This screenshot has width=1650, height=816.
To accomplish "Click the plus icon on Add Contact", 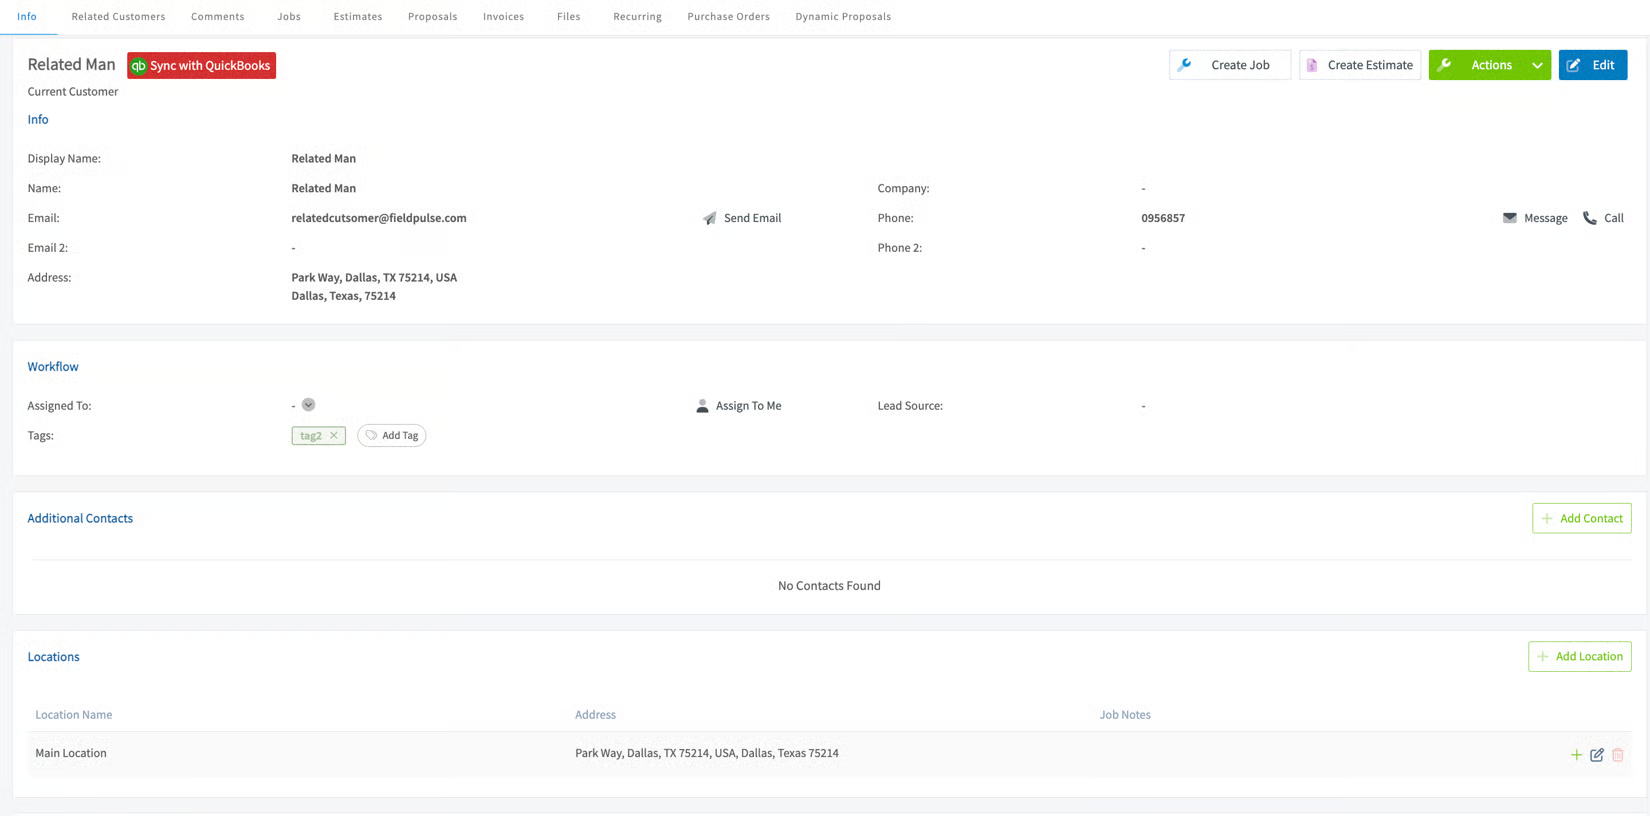I will click(x=1547, y=518).
